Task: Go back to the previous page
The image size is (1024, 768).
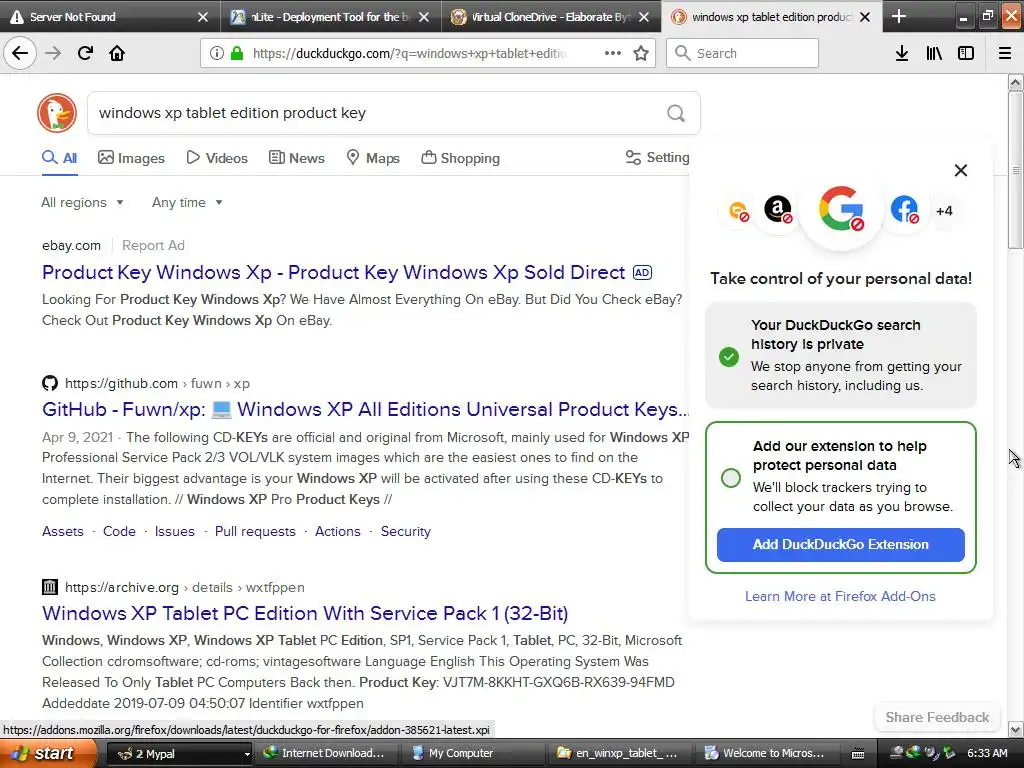Action: coord(20,53)
